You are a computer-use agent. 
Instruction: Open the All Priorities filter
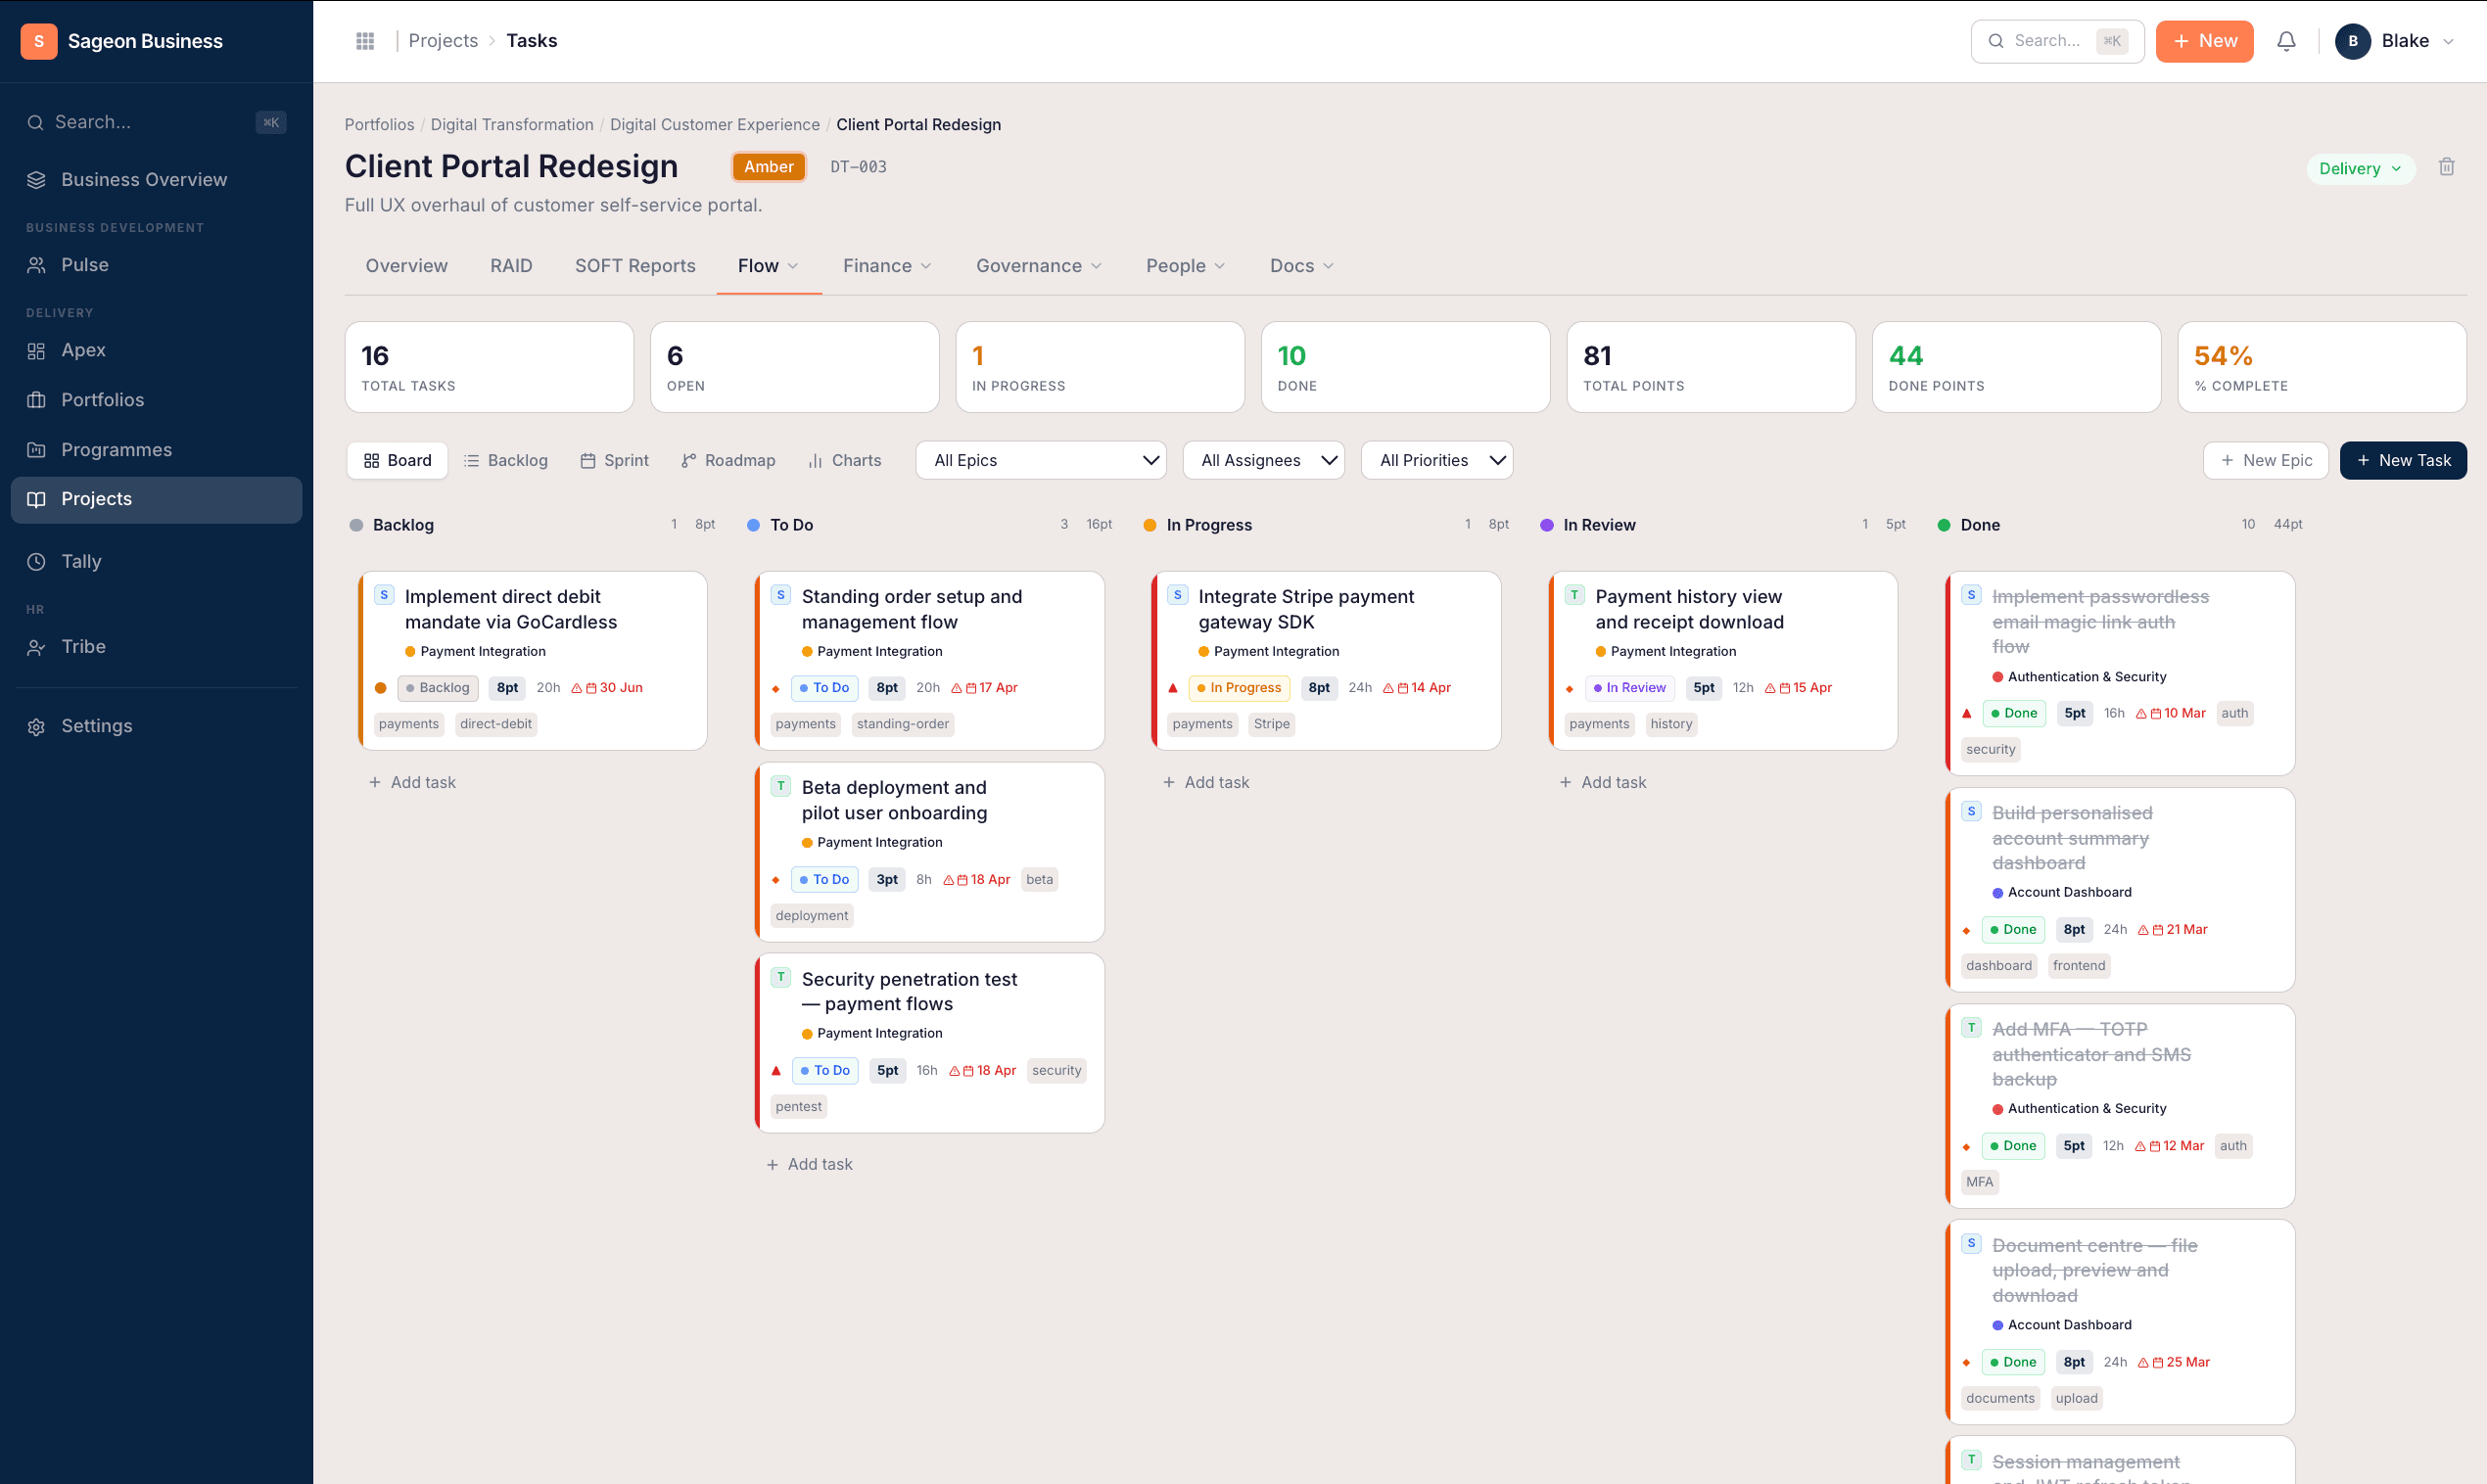pyautogui.click(x=1436, y=461)
